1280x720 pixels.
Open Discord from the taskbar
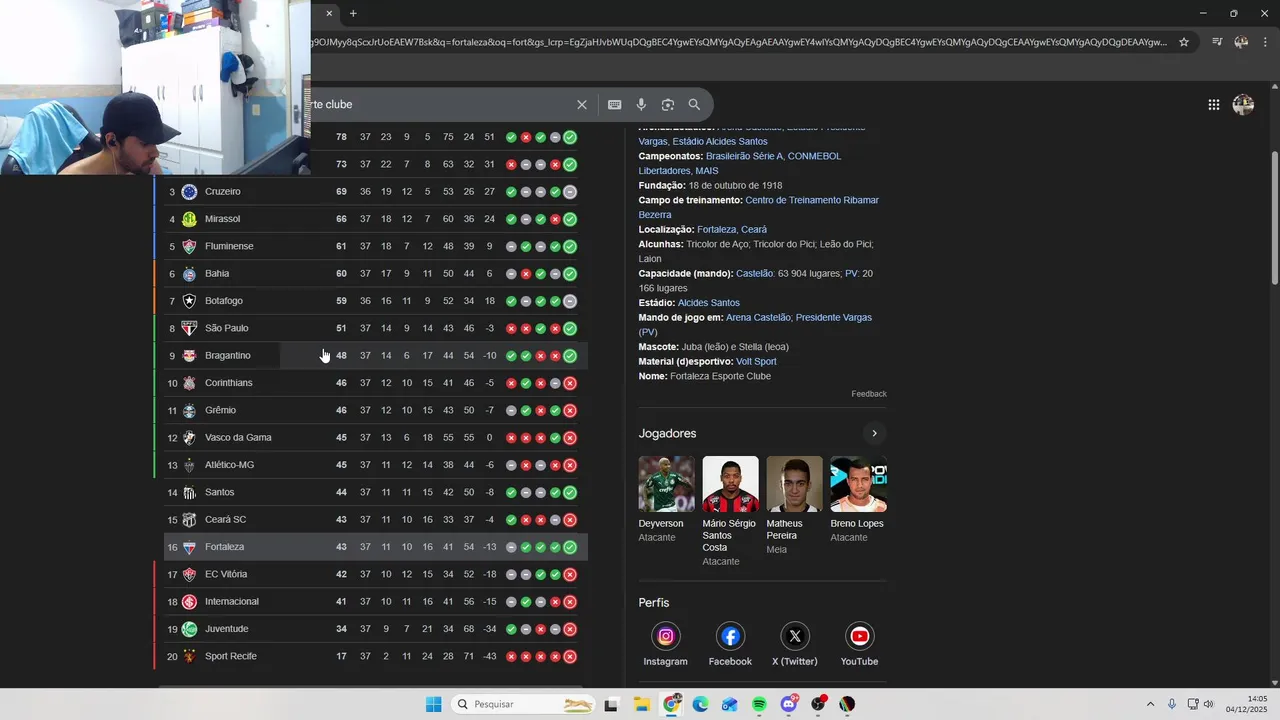789,704
